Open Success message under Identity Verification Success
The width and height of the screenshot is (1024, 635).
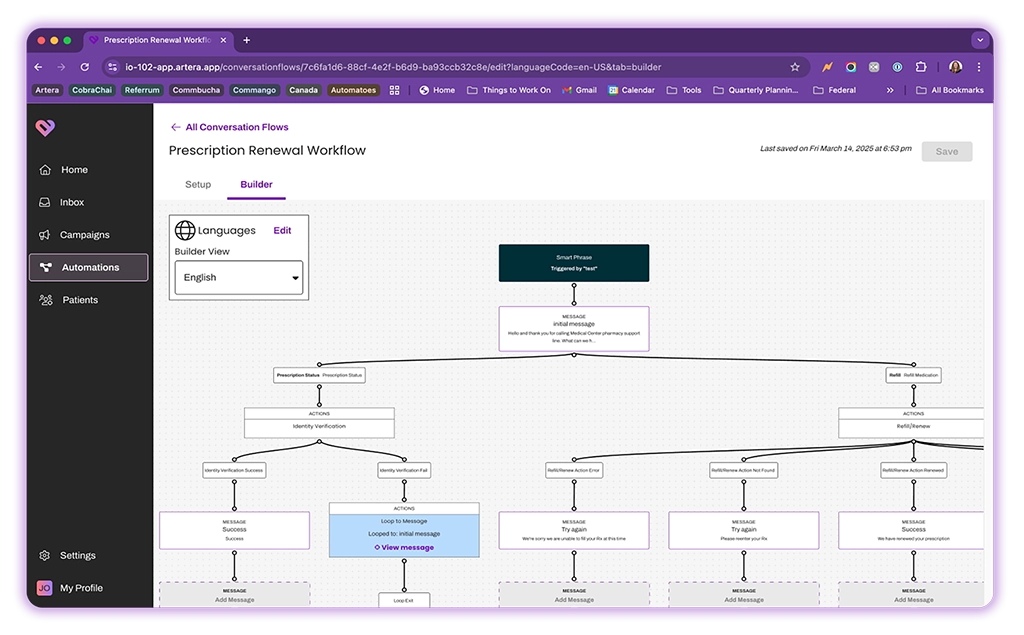(x=234, y=530)
